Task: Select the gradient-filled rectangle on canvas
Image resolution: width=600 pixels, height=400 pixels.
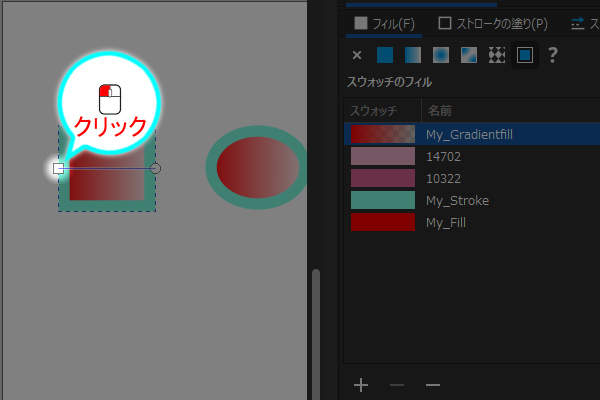Action: coord(107,180)
